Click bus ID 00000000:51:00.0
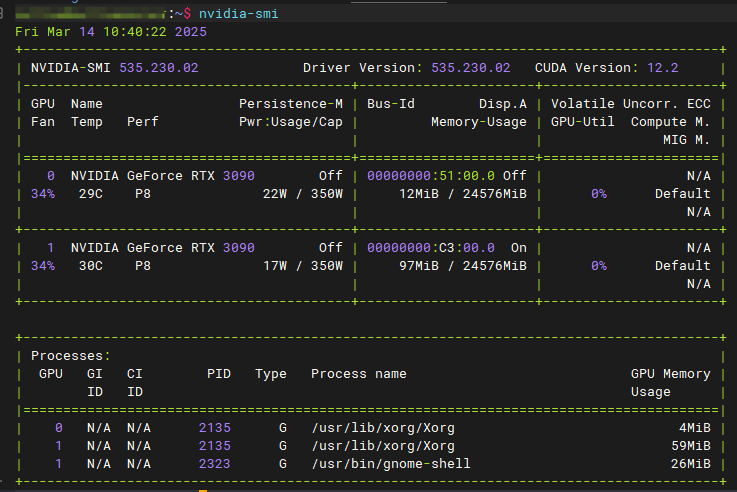 [x=431, y=176]
